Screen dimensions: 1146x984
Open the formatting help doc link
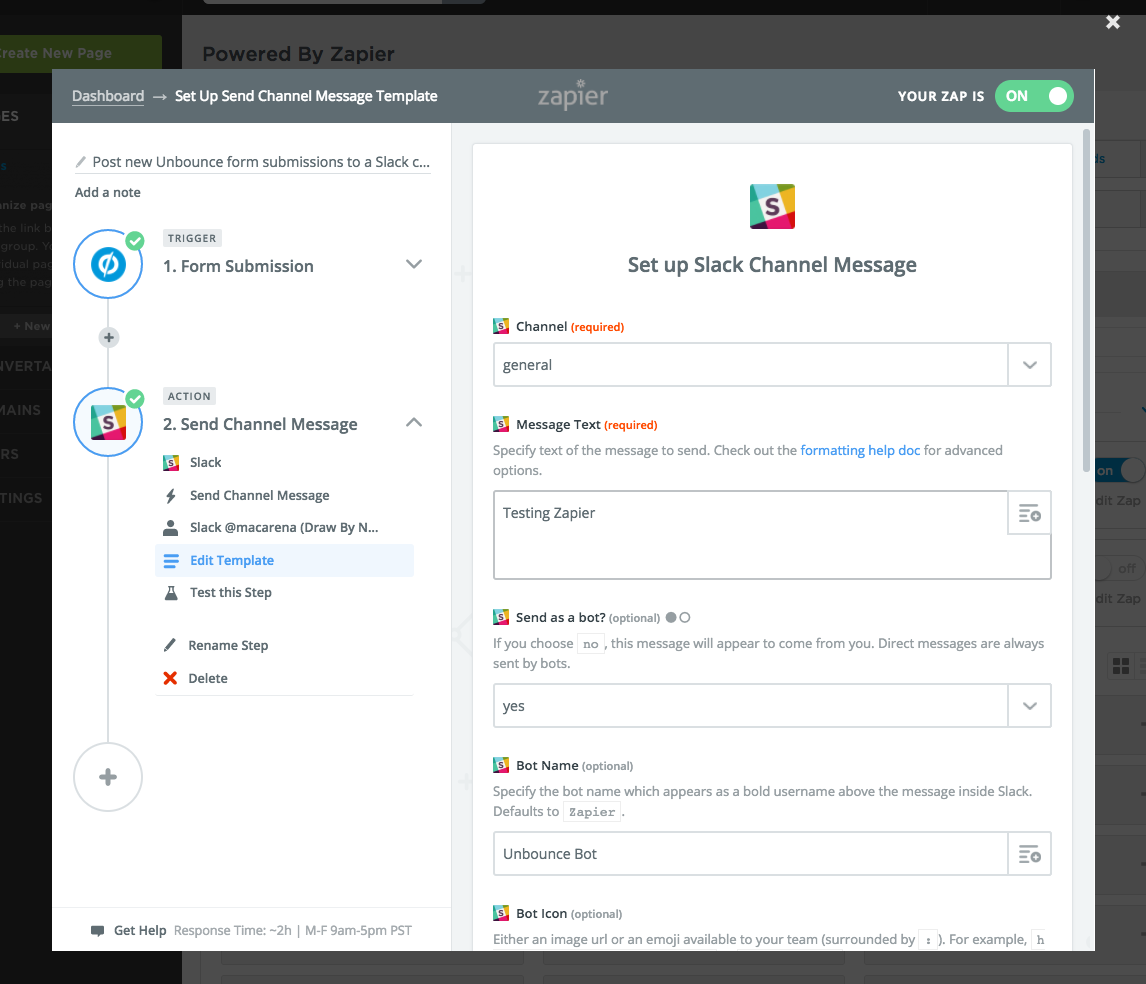(x=860, y=450)
